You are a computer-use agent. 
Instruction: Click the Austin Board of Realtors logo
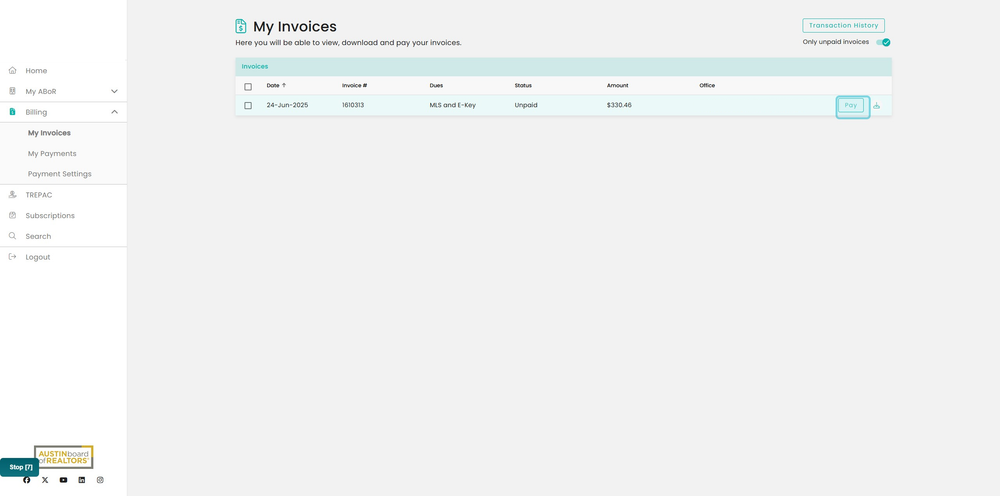pyautogui.click(x=64, y=456)
